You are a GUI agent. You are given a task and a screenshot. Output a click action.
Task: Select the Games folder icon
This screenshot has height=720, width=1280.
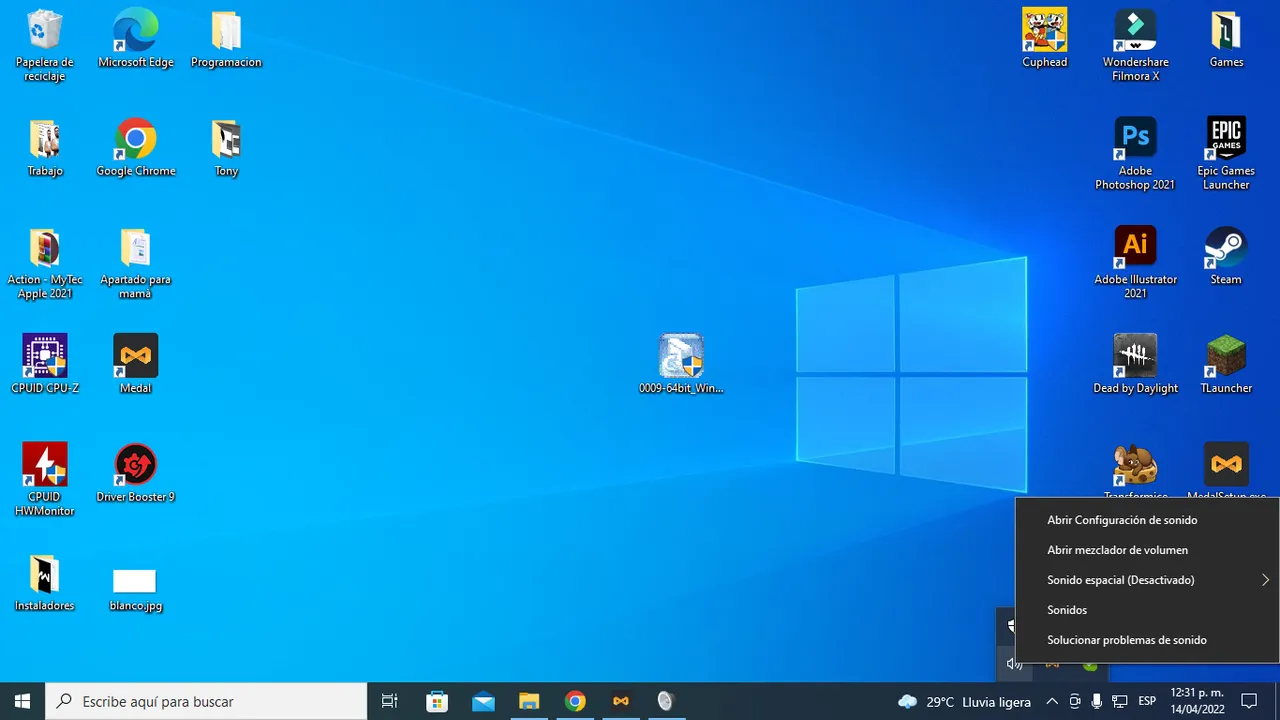(1226, 40)
